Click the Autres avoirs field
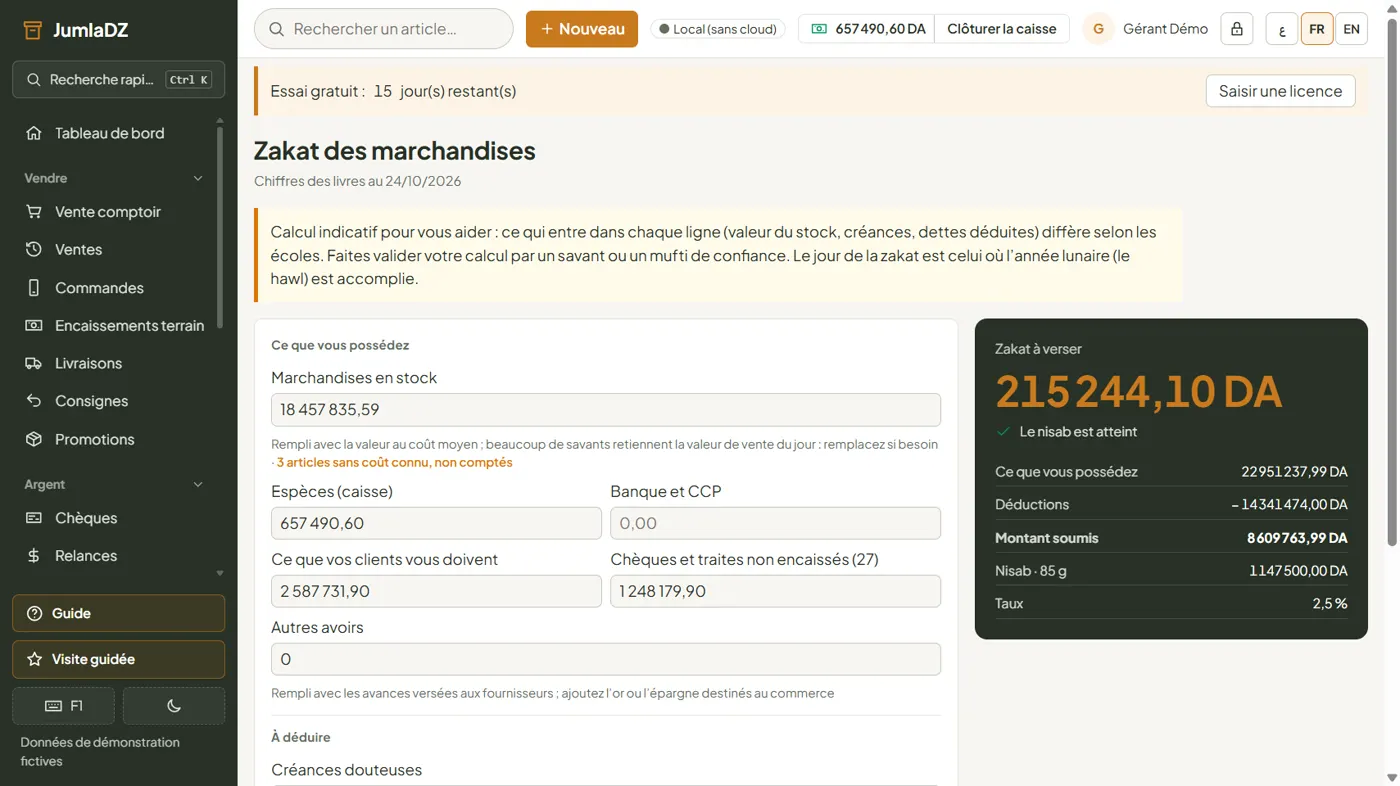 tap(606, 659)
